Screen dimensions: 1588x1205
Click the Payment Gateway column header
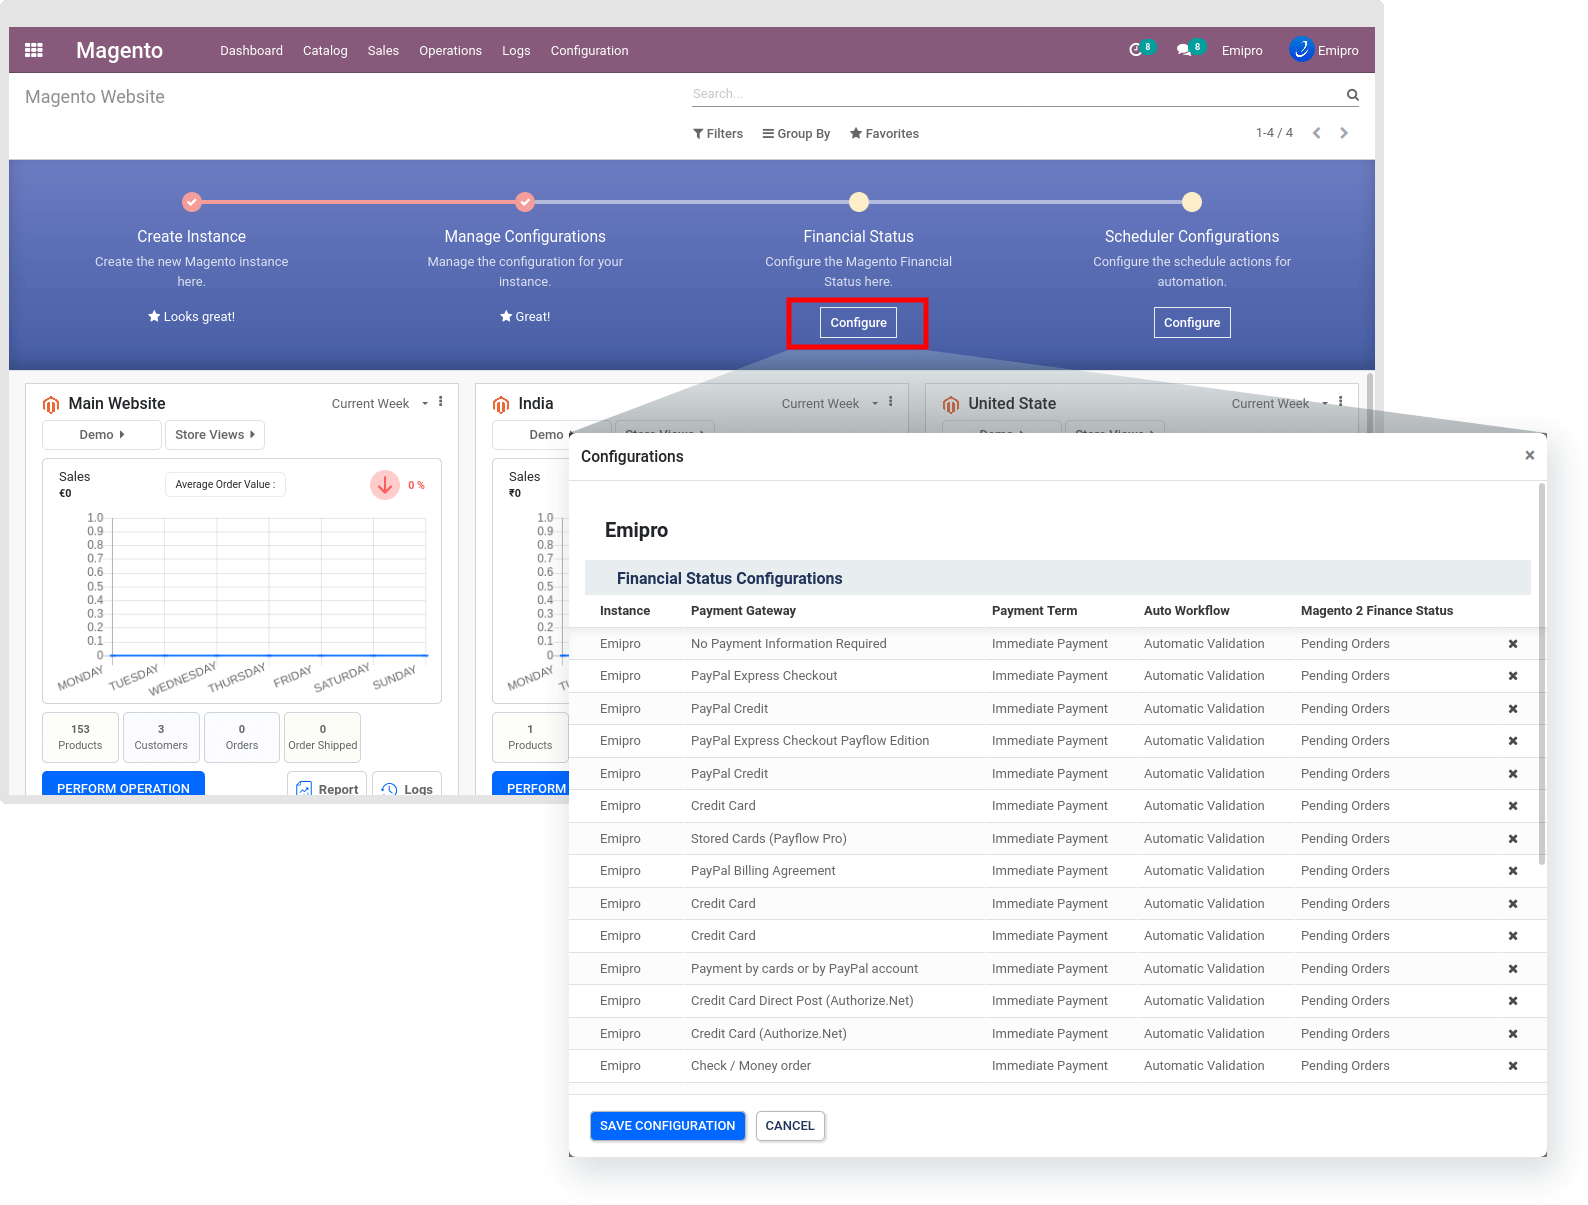(743, 611)
